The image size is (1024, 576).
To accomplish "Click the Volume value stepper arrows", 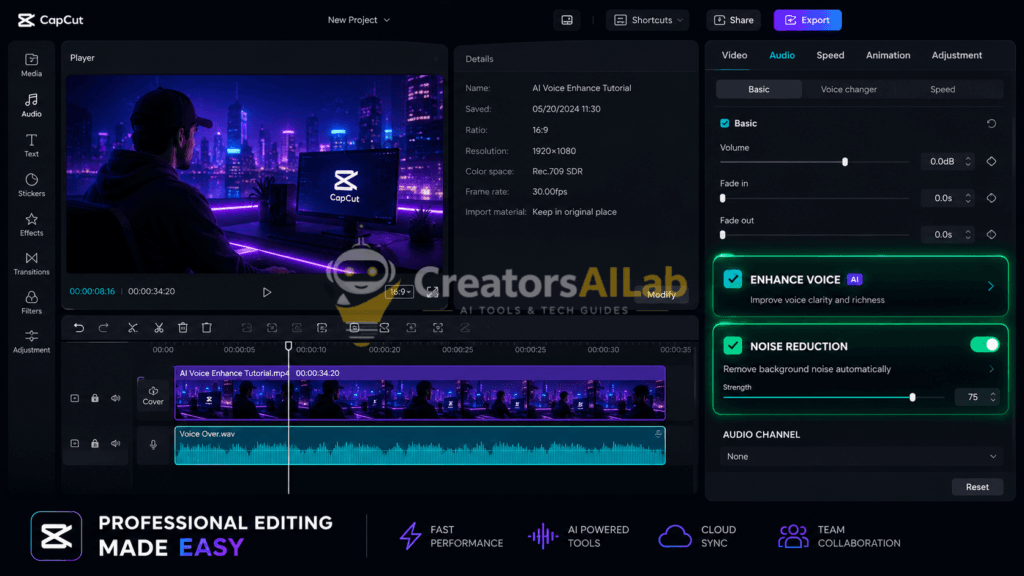I will pyautogui.click(x=968, y=161).
